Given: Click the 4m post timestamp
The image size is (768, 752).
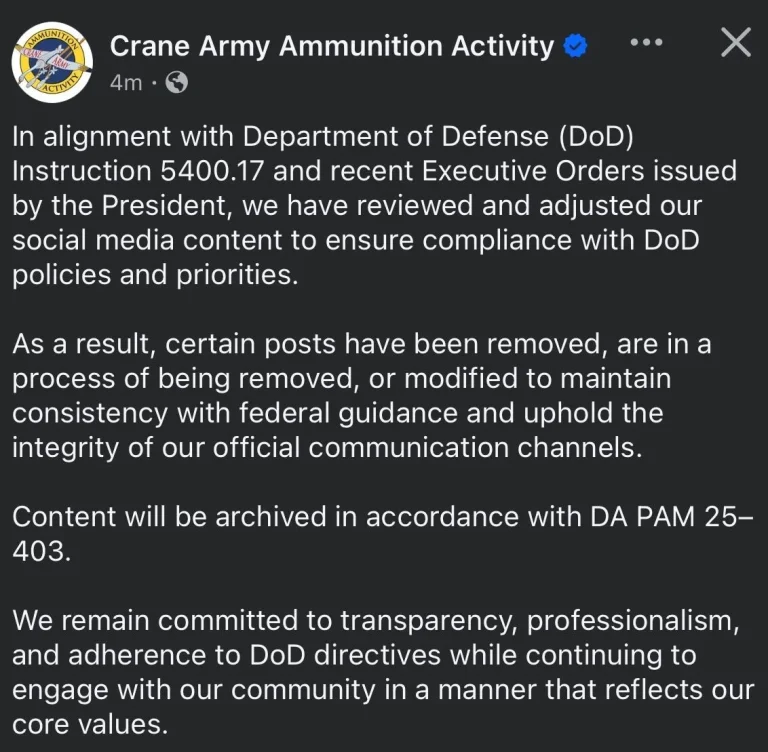Looking at the screenshot, I should (126, 83).
